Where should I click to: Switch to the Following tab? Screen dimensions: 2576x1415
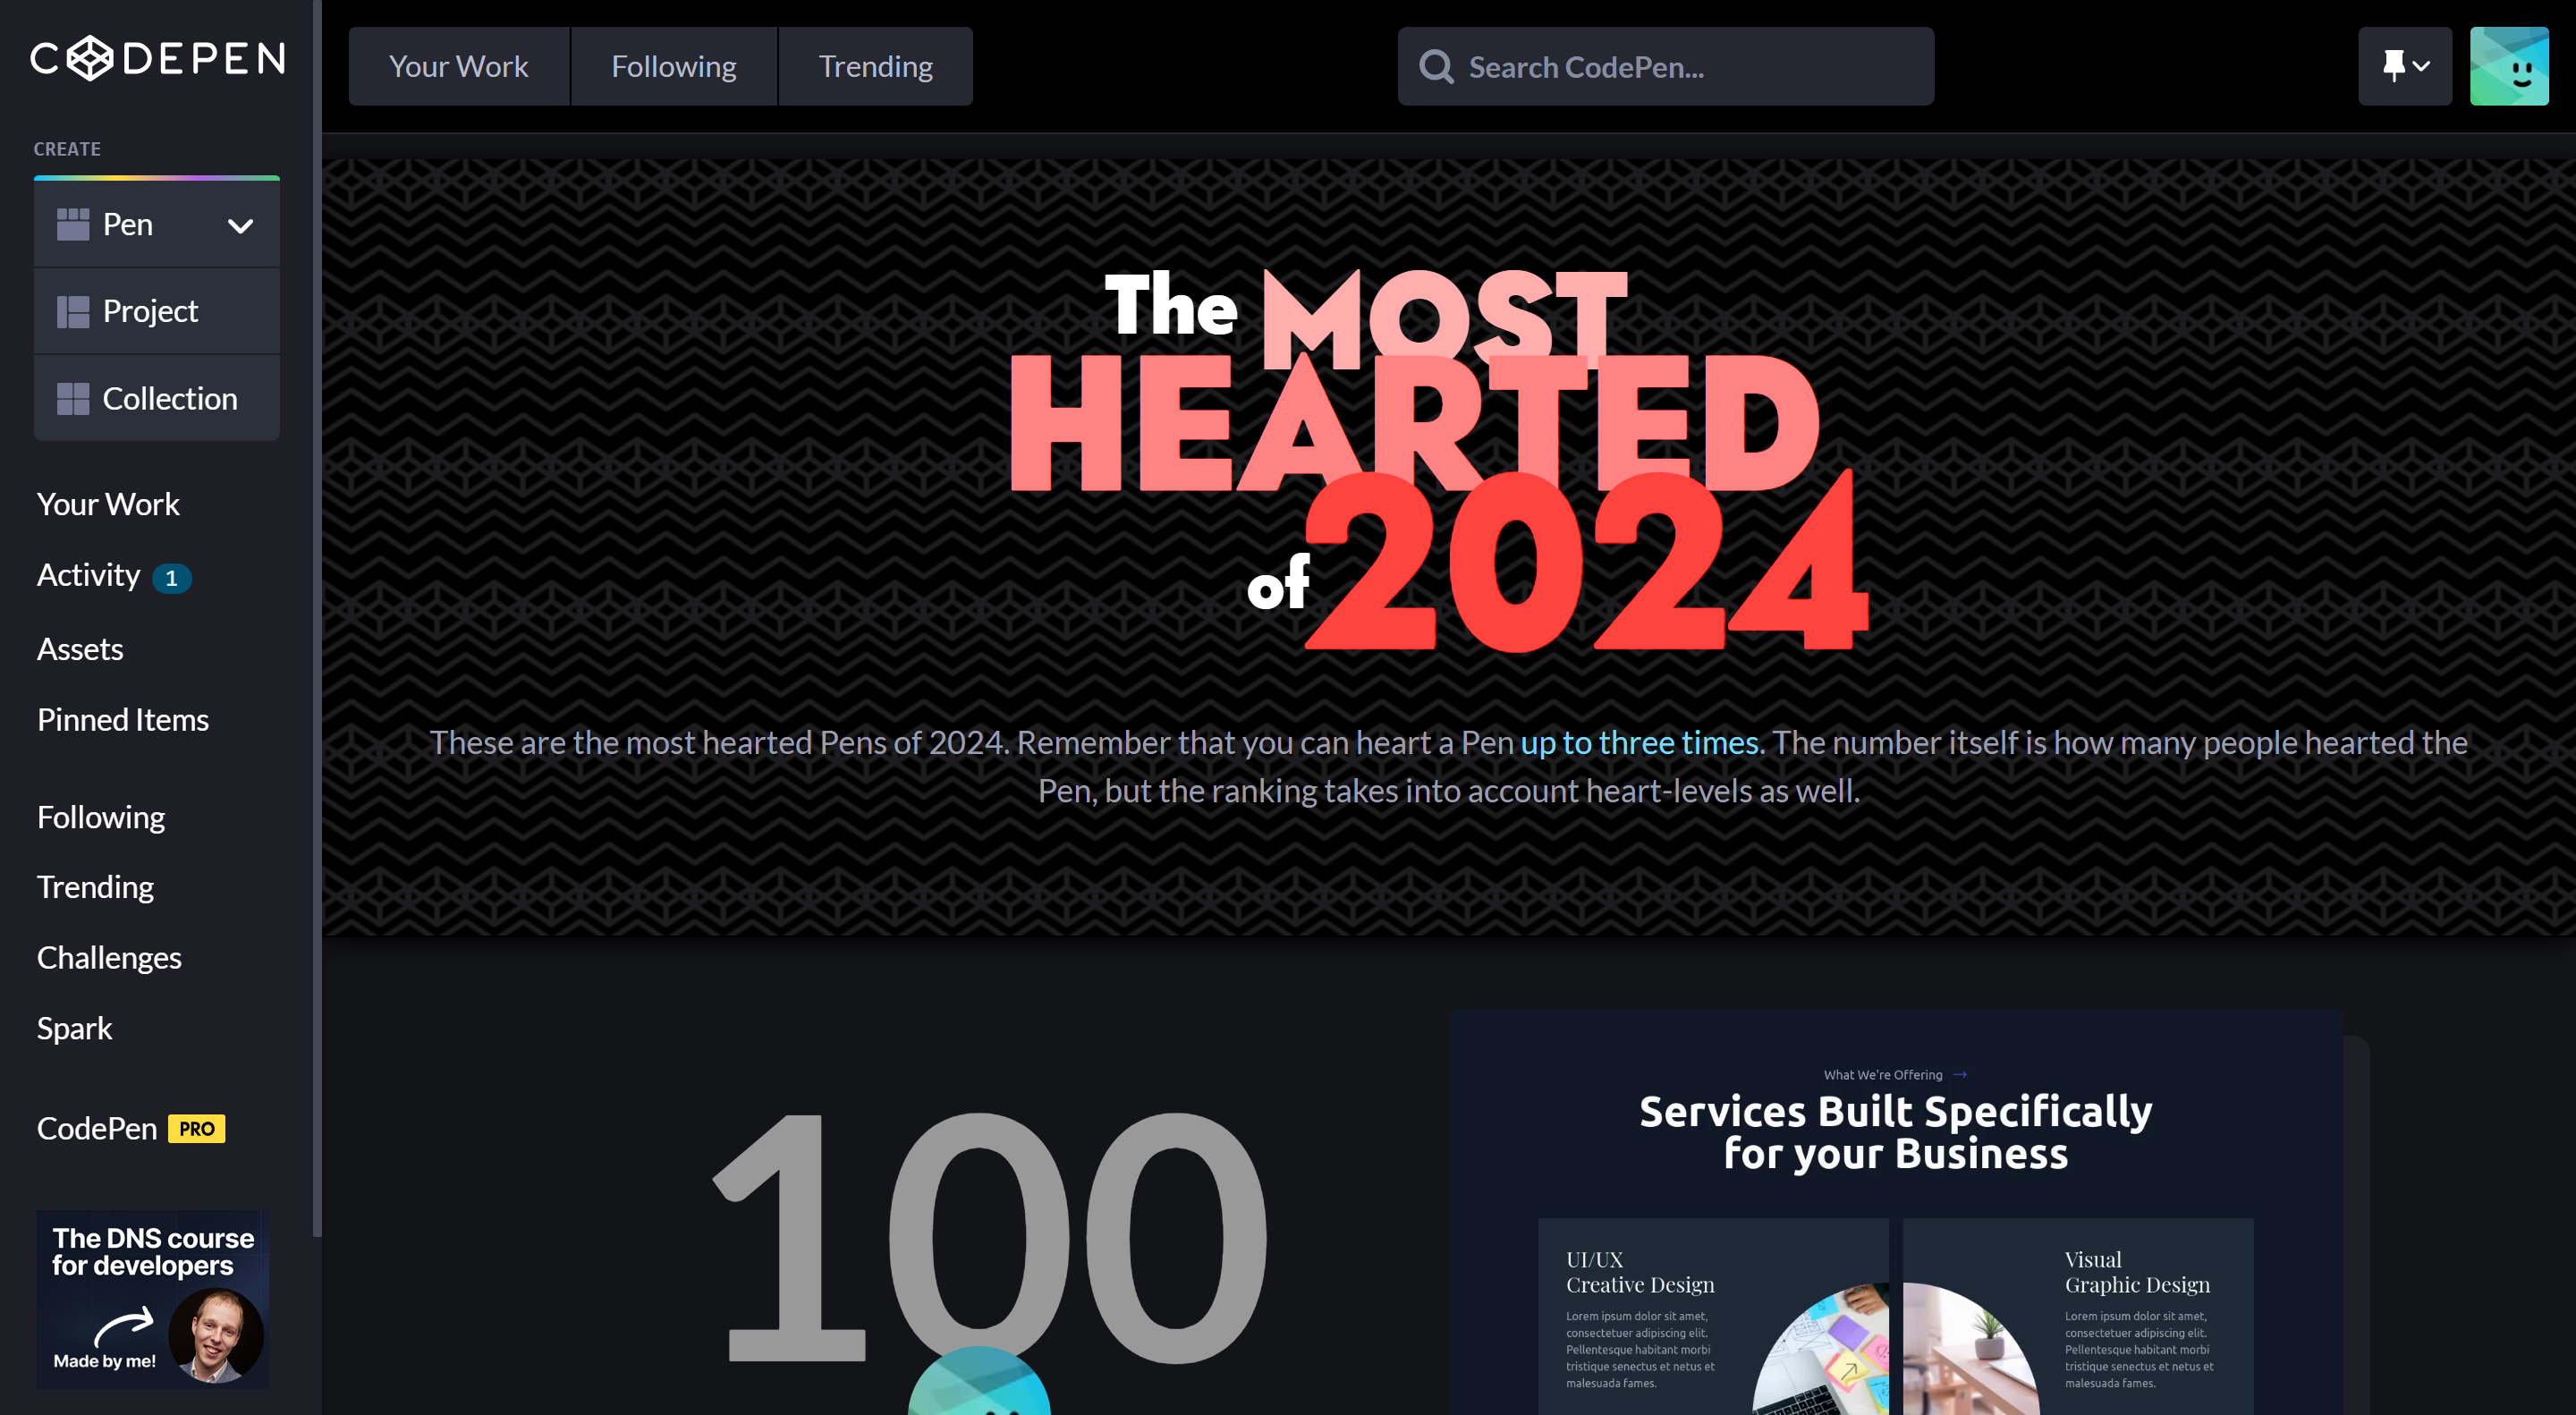(x=673, y=66)
